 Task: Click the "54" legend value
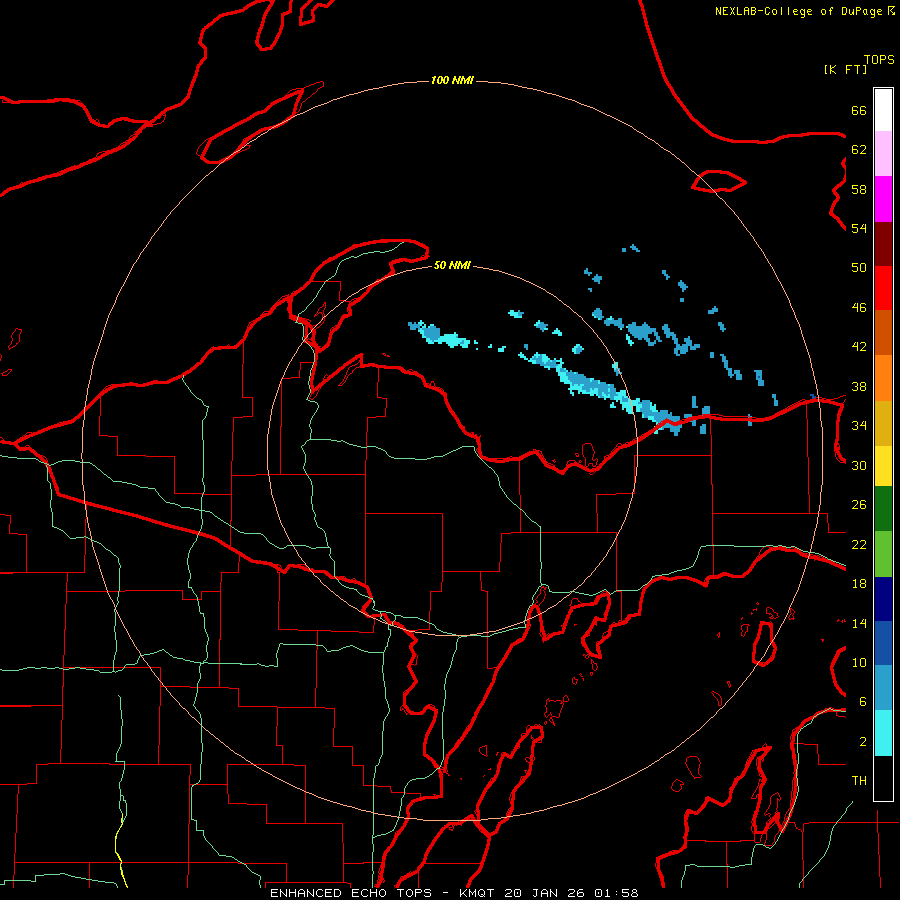859,228
